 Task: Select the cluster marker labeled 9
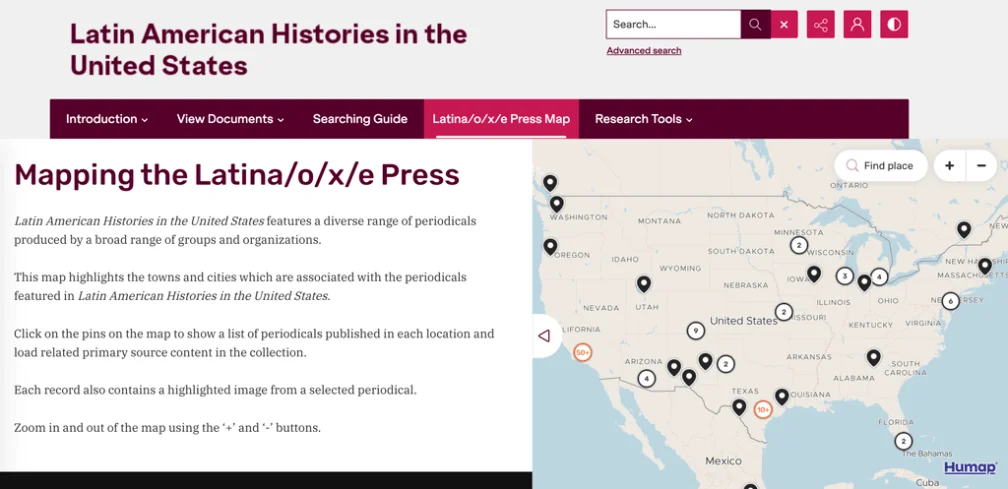click(x=696, y=331)
